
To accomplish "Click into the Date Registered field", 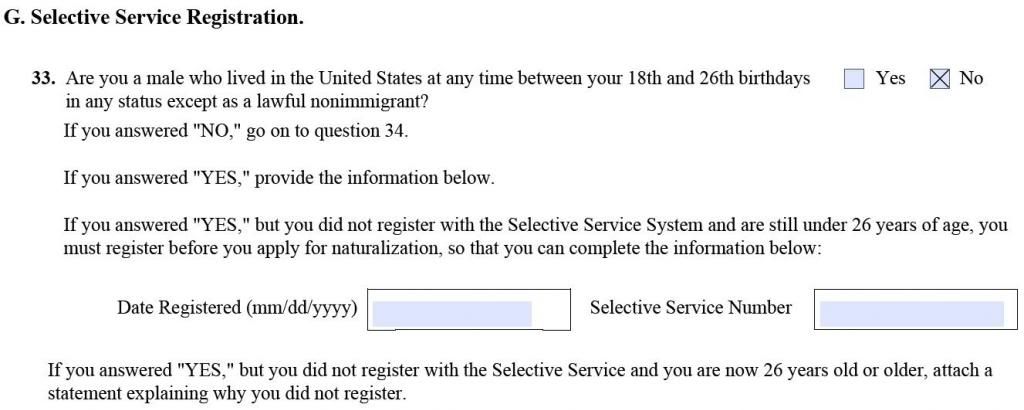I will click(468, 309).
